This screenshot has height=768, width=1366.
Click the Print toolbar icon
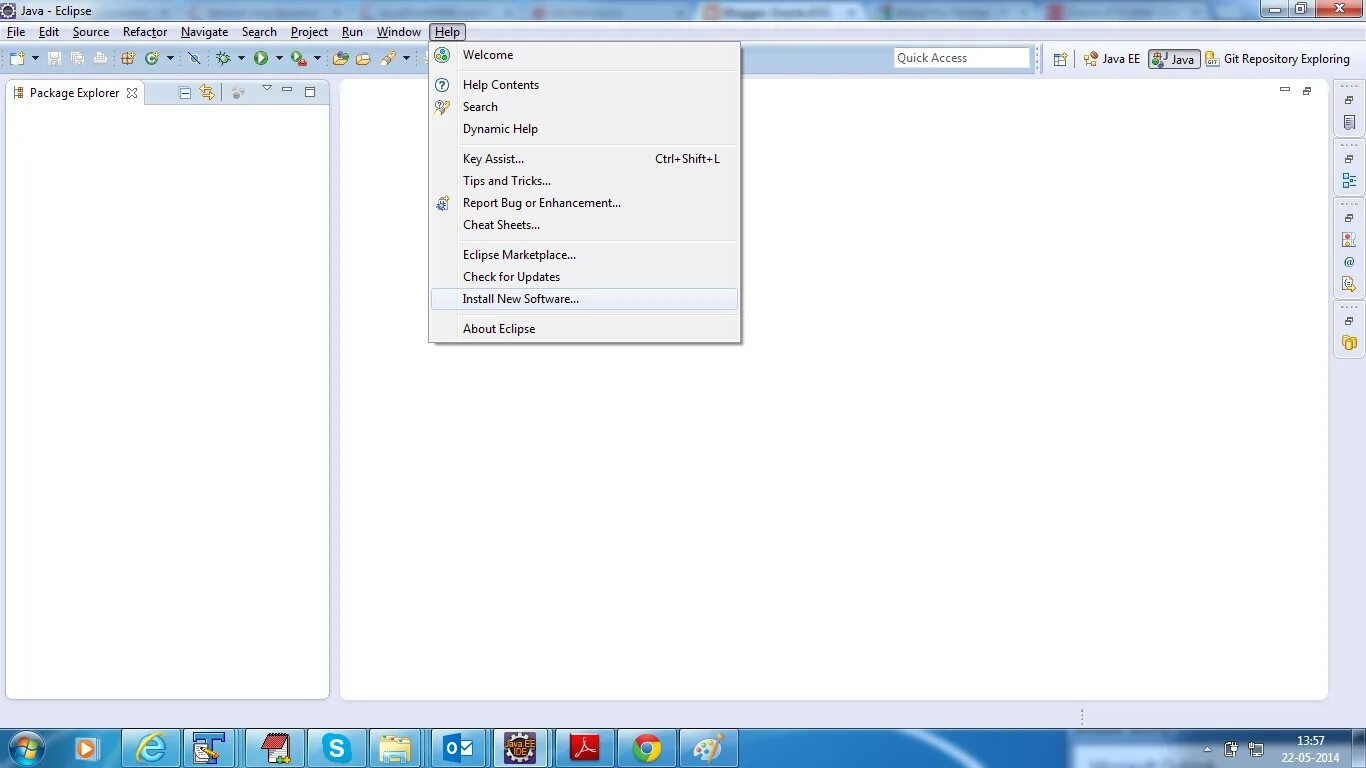click(x=100, y=58)
